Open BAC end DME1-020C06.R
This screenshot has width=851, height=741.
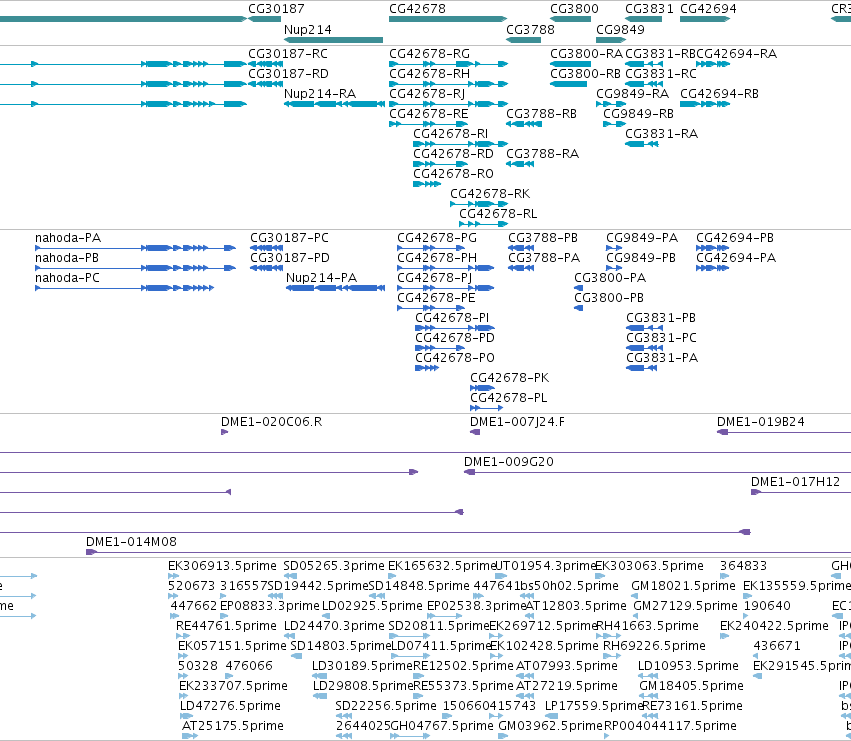click(x=271, y=422)
